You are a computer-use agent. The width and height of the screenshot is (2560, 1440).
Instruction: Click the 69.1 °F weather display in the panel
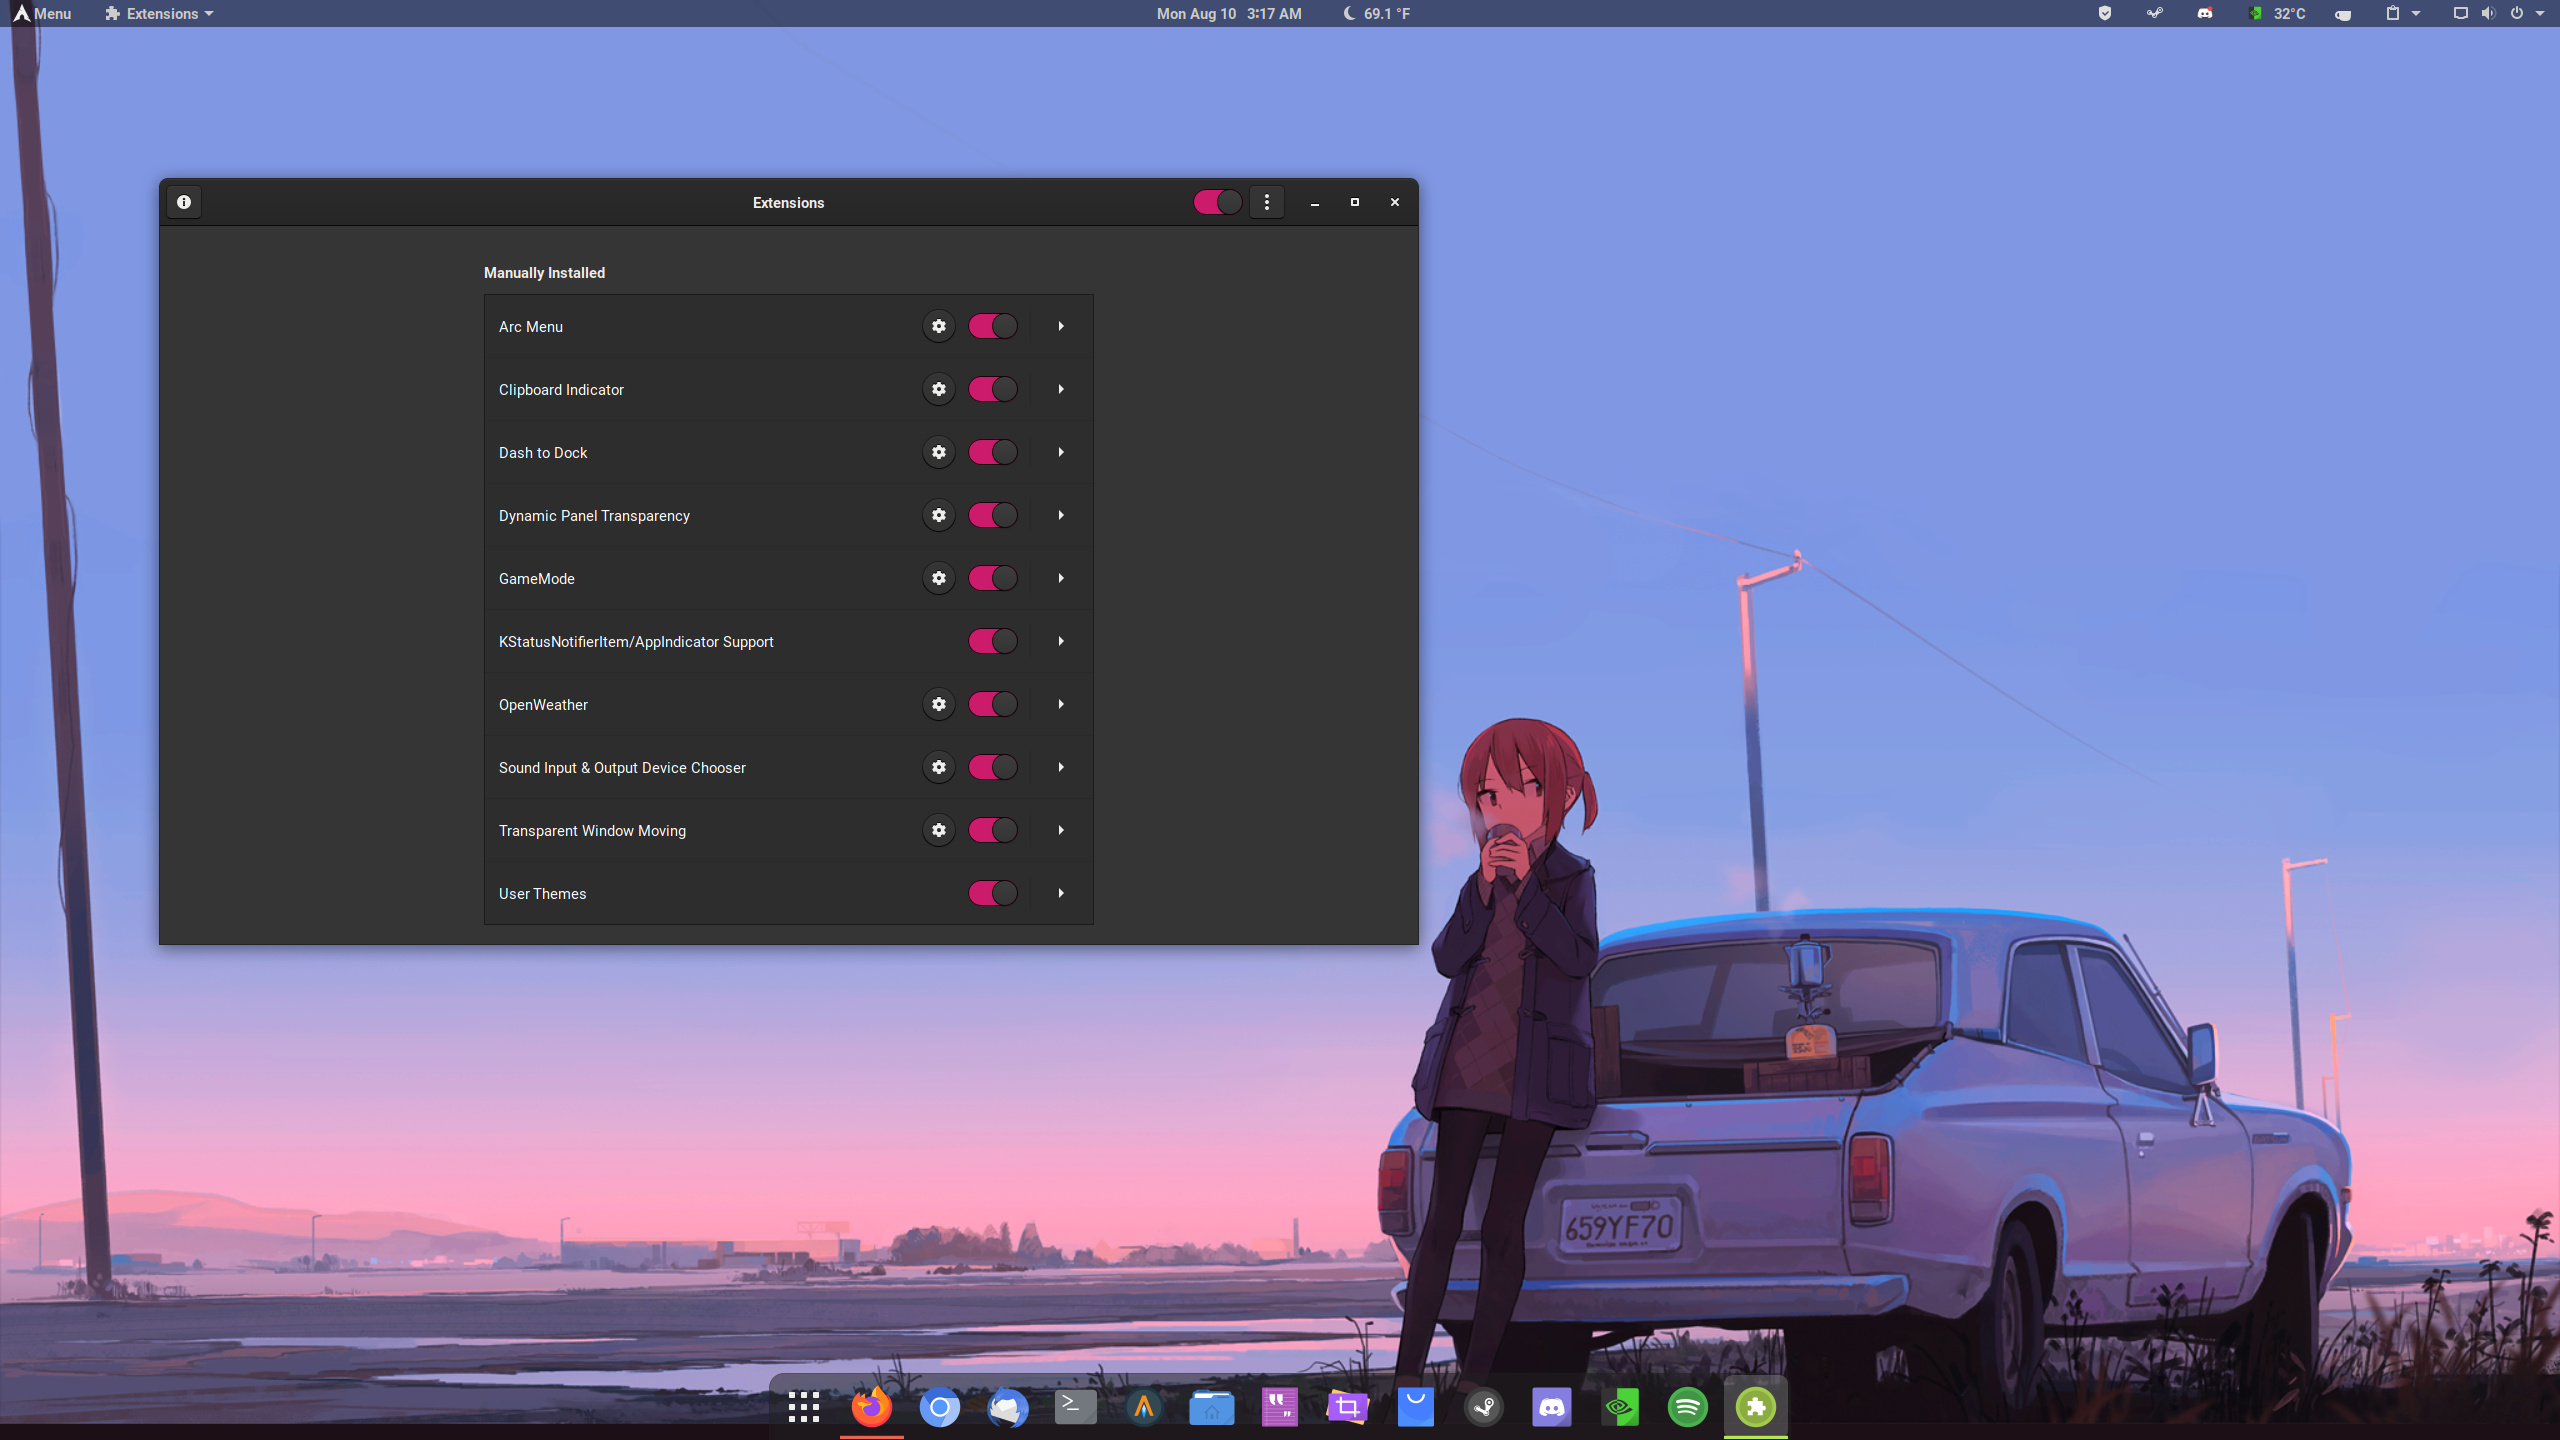click(x=1377, y=13)
